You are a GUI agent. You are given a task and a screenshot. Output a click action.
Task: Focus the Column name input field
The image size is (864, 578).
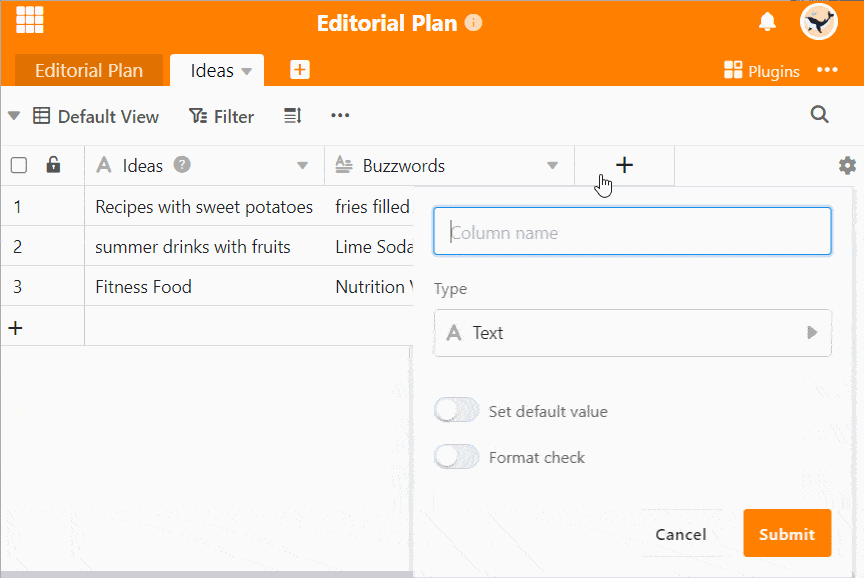point(632,232)
